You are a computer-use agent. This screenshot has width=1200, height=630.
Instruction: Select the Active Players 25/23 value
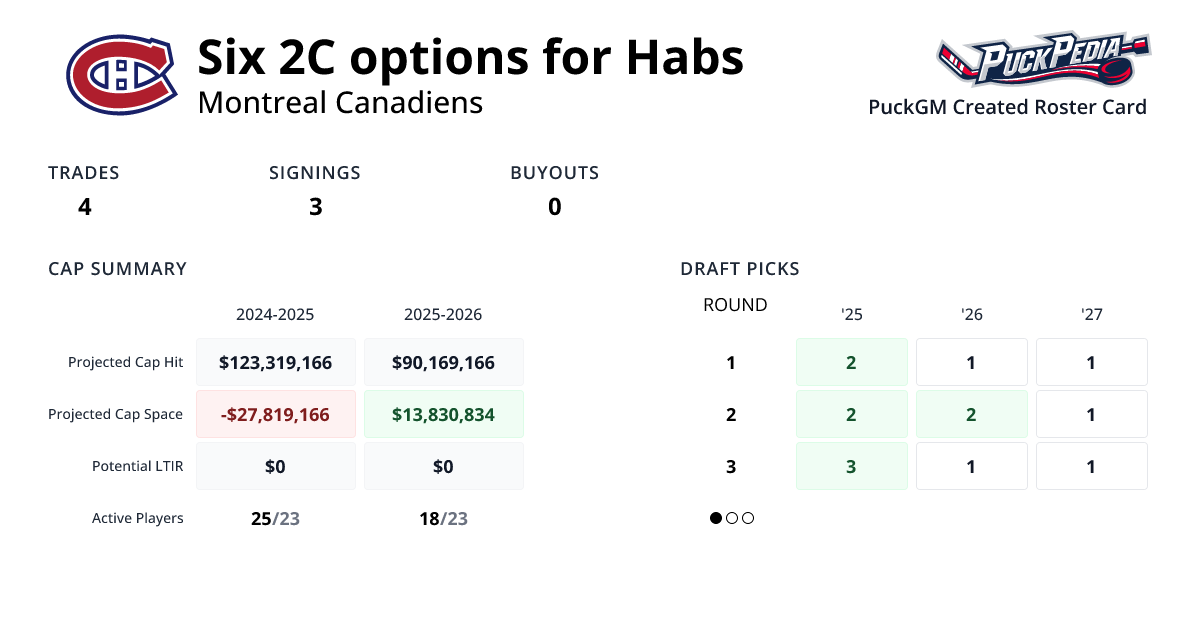pos(275,518)
